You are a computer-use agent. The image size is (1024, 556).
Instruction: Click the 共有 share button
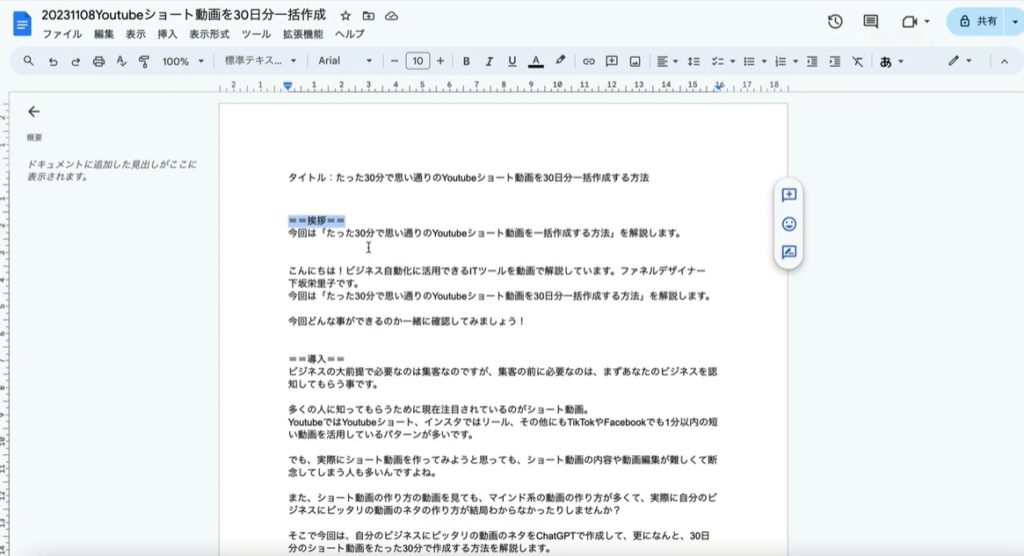[x=979, y=21]
